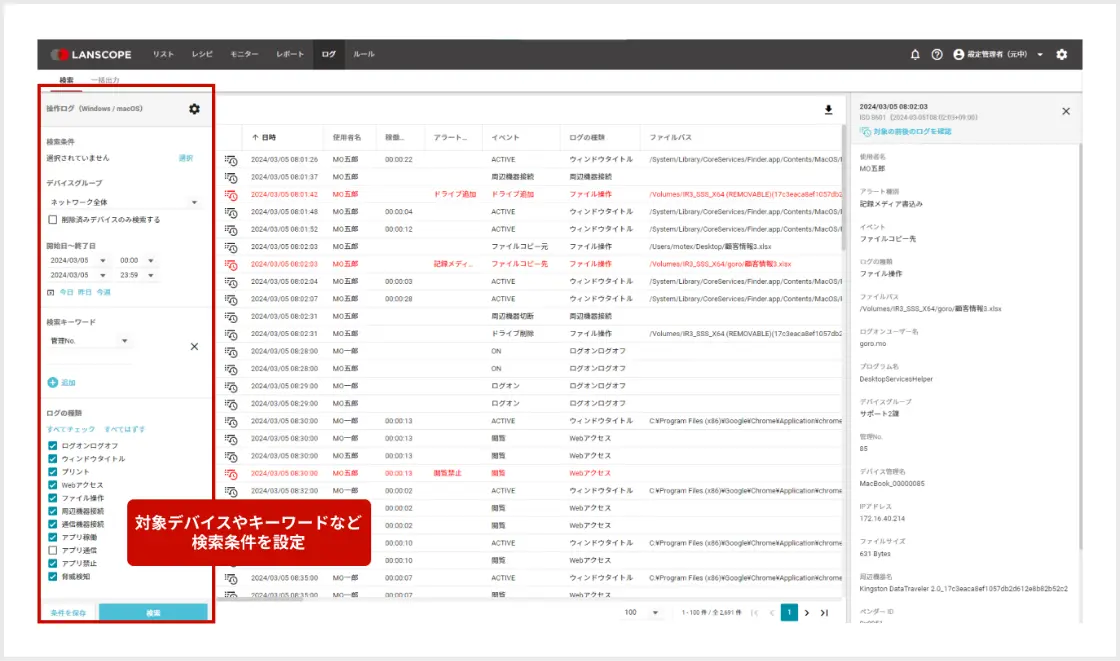Viewport: 1120px width, 661px height.
Task: Uncheck the プリント log type
Action: point(52,472)
